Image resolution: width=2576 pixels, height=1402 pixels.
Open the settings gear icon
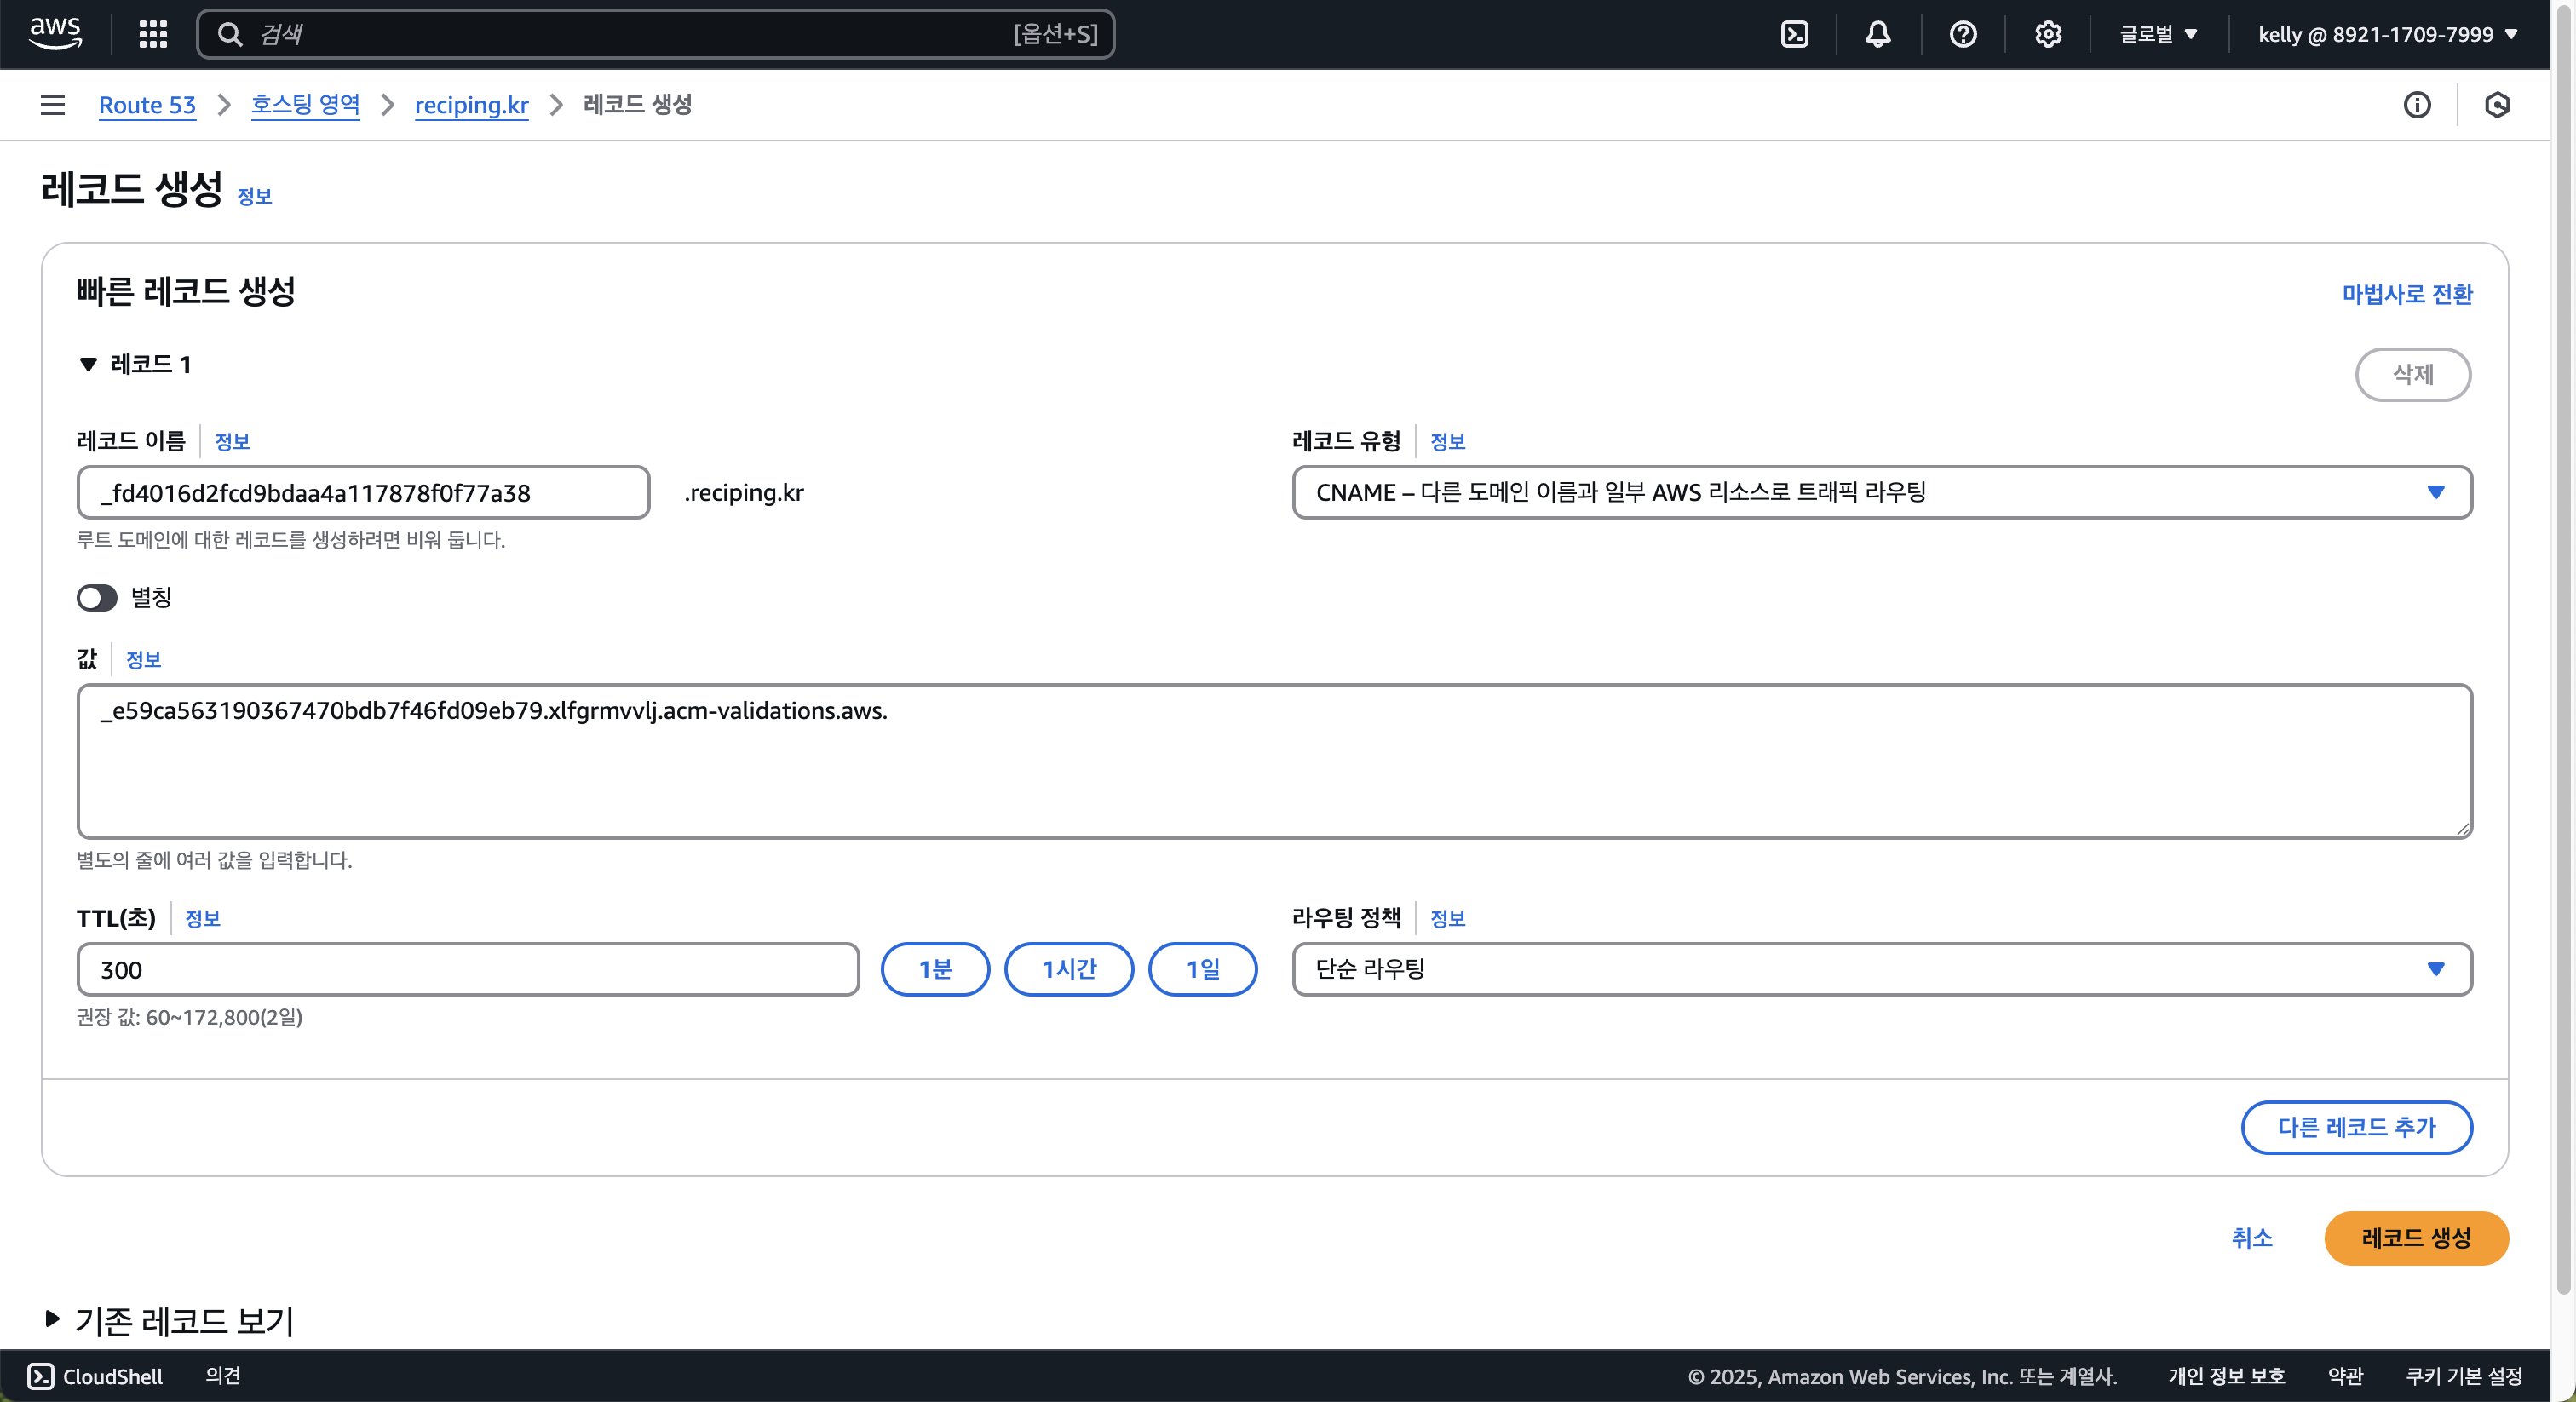(2047, 34)
